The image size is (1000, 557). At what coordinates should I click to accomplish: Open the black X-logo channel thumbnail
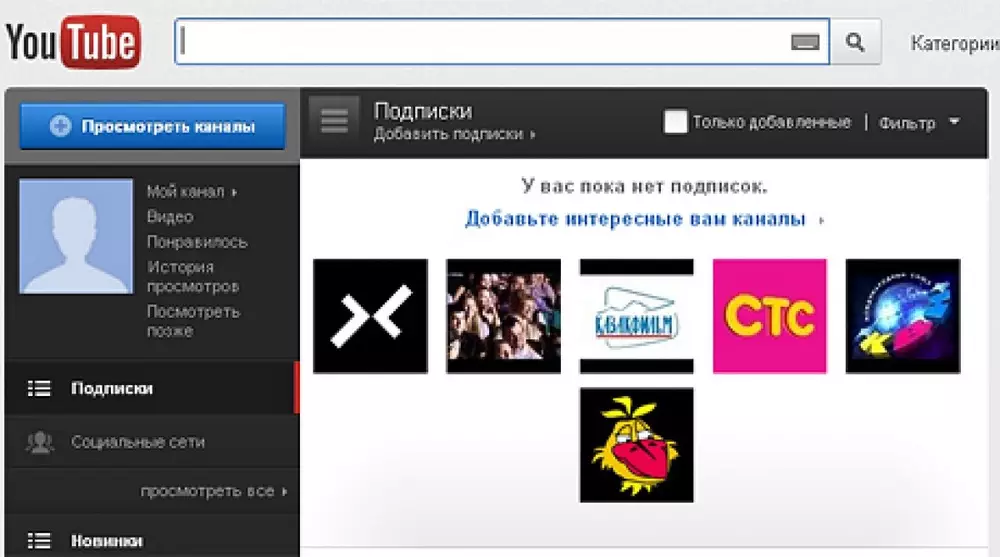[370, 316]
